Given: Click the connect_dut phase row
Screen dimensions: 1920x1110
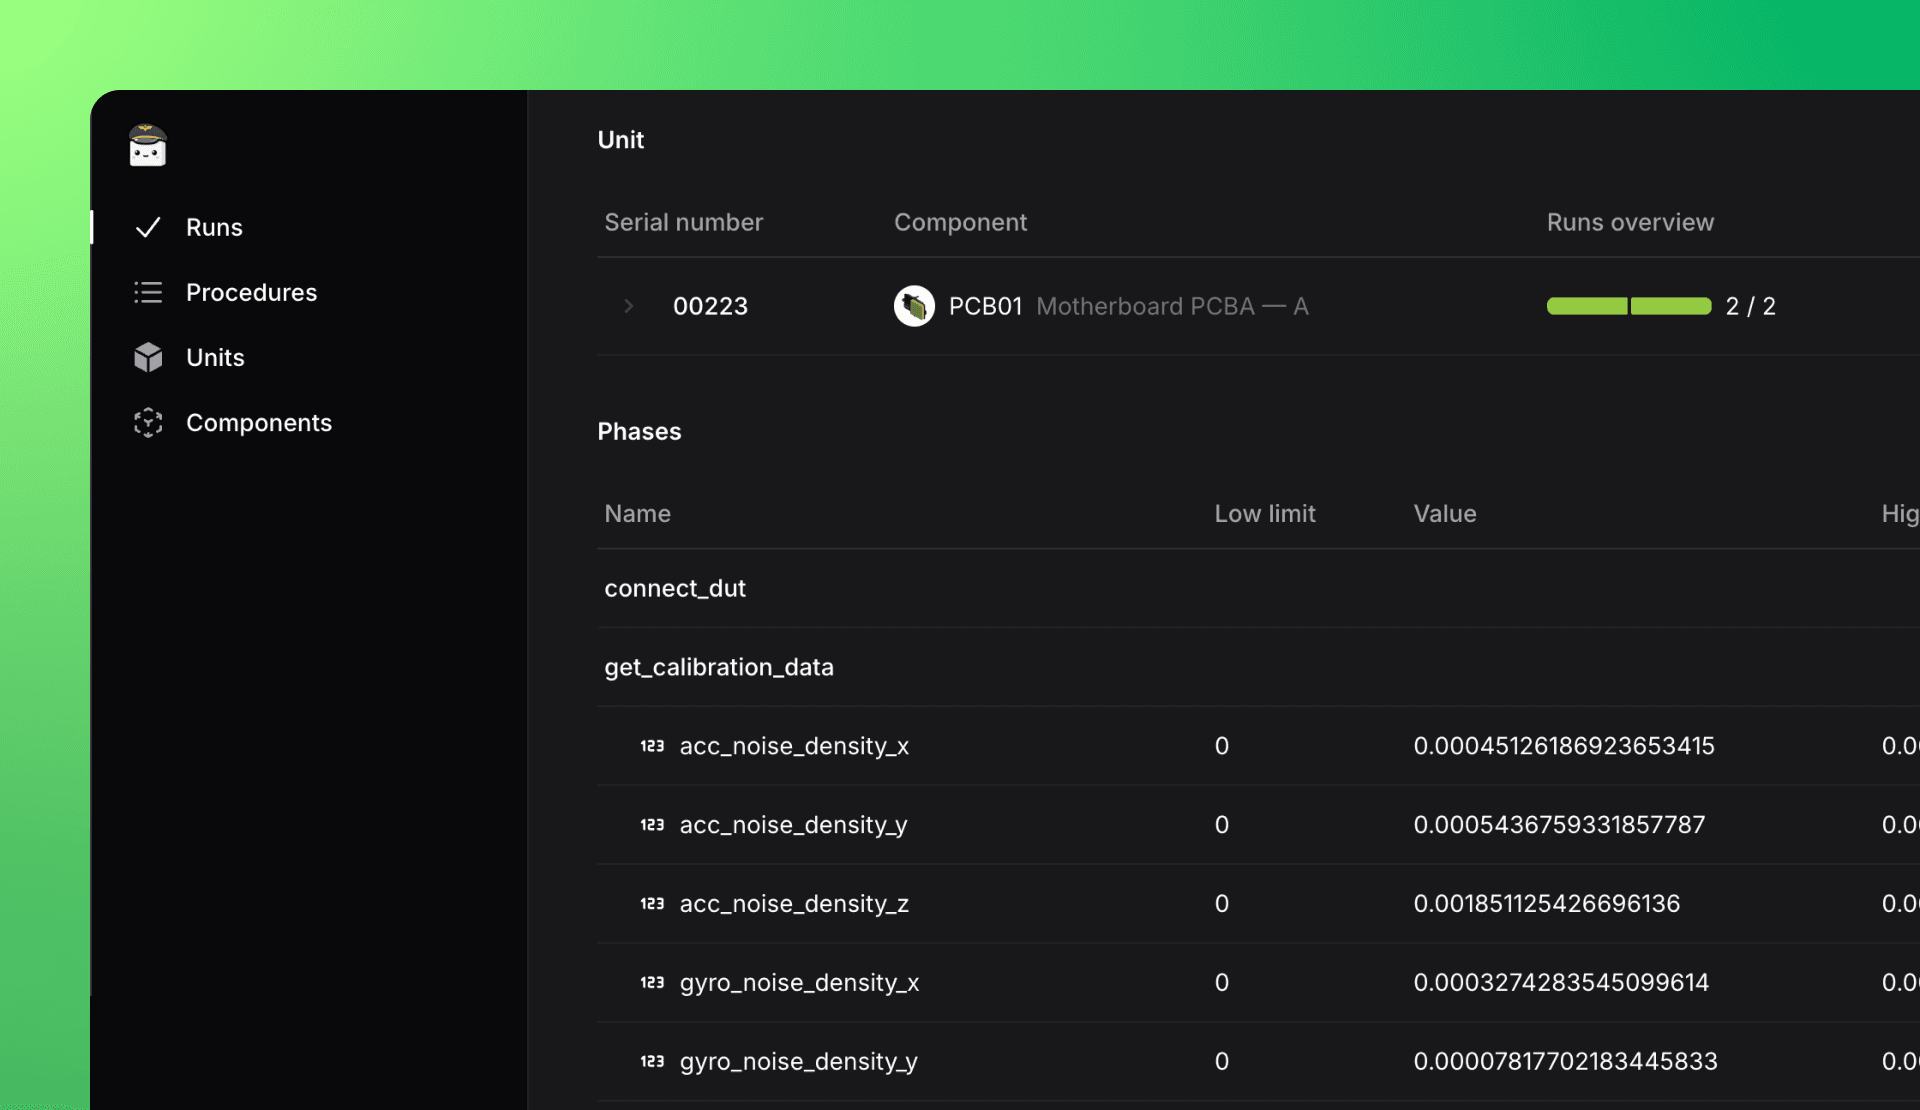Looking at the screenshot, I should pyautogui.click(x=675, y=588).
